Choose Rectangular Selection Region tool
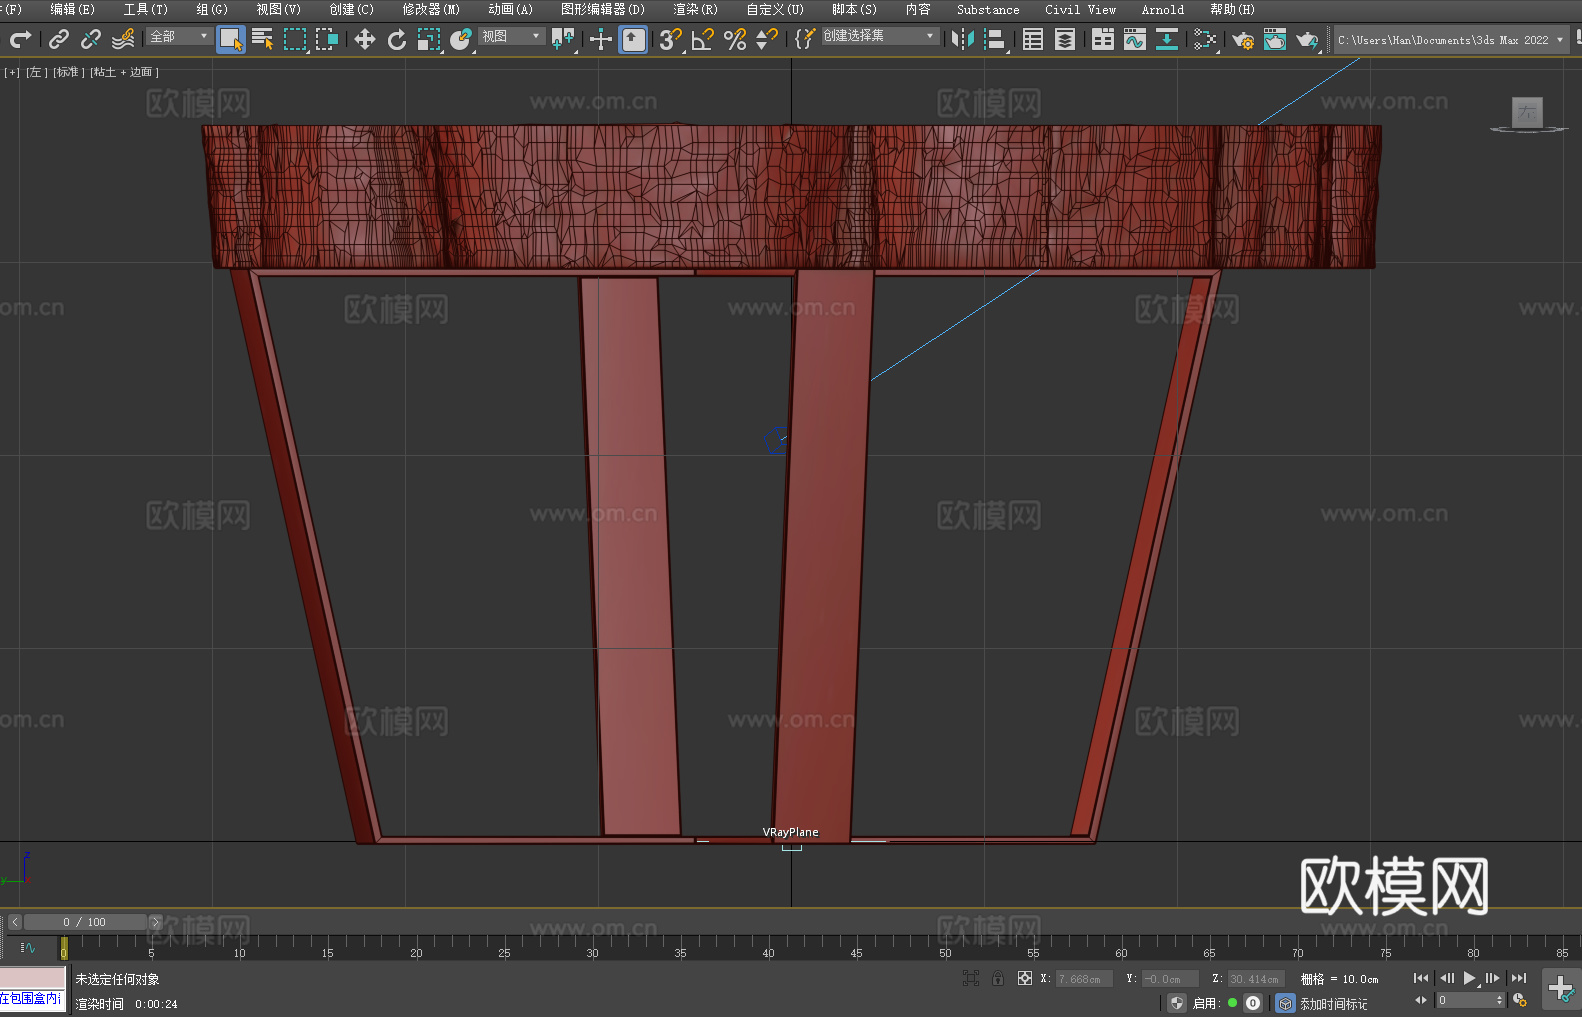The height and width of the screenshot is (1017, 1582). (295, 39)
